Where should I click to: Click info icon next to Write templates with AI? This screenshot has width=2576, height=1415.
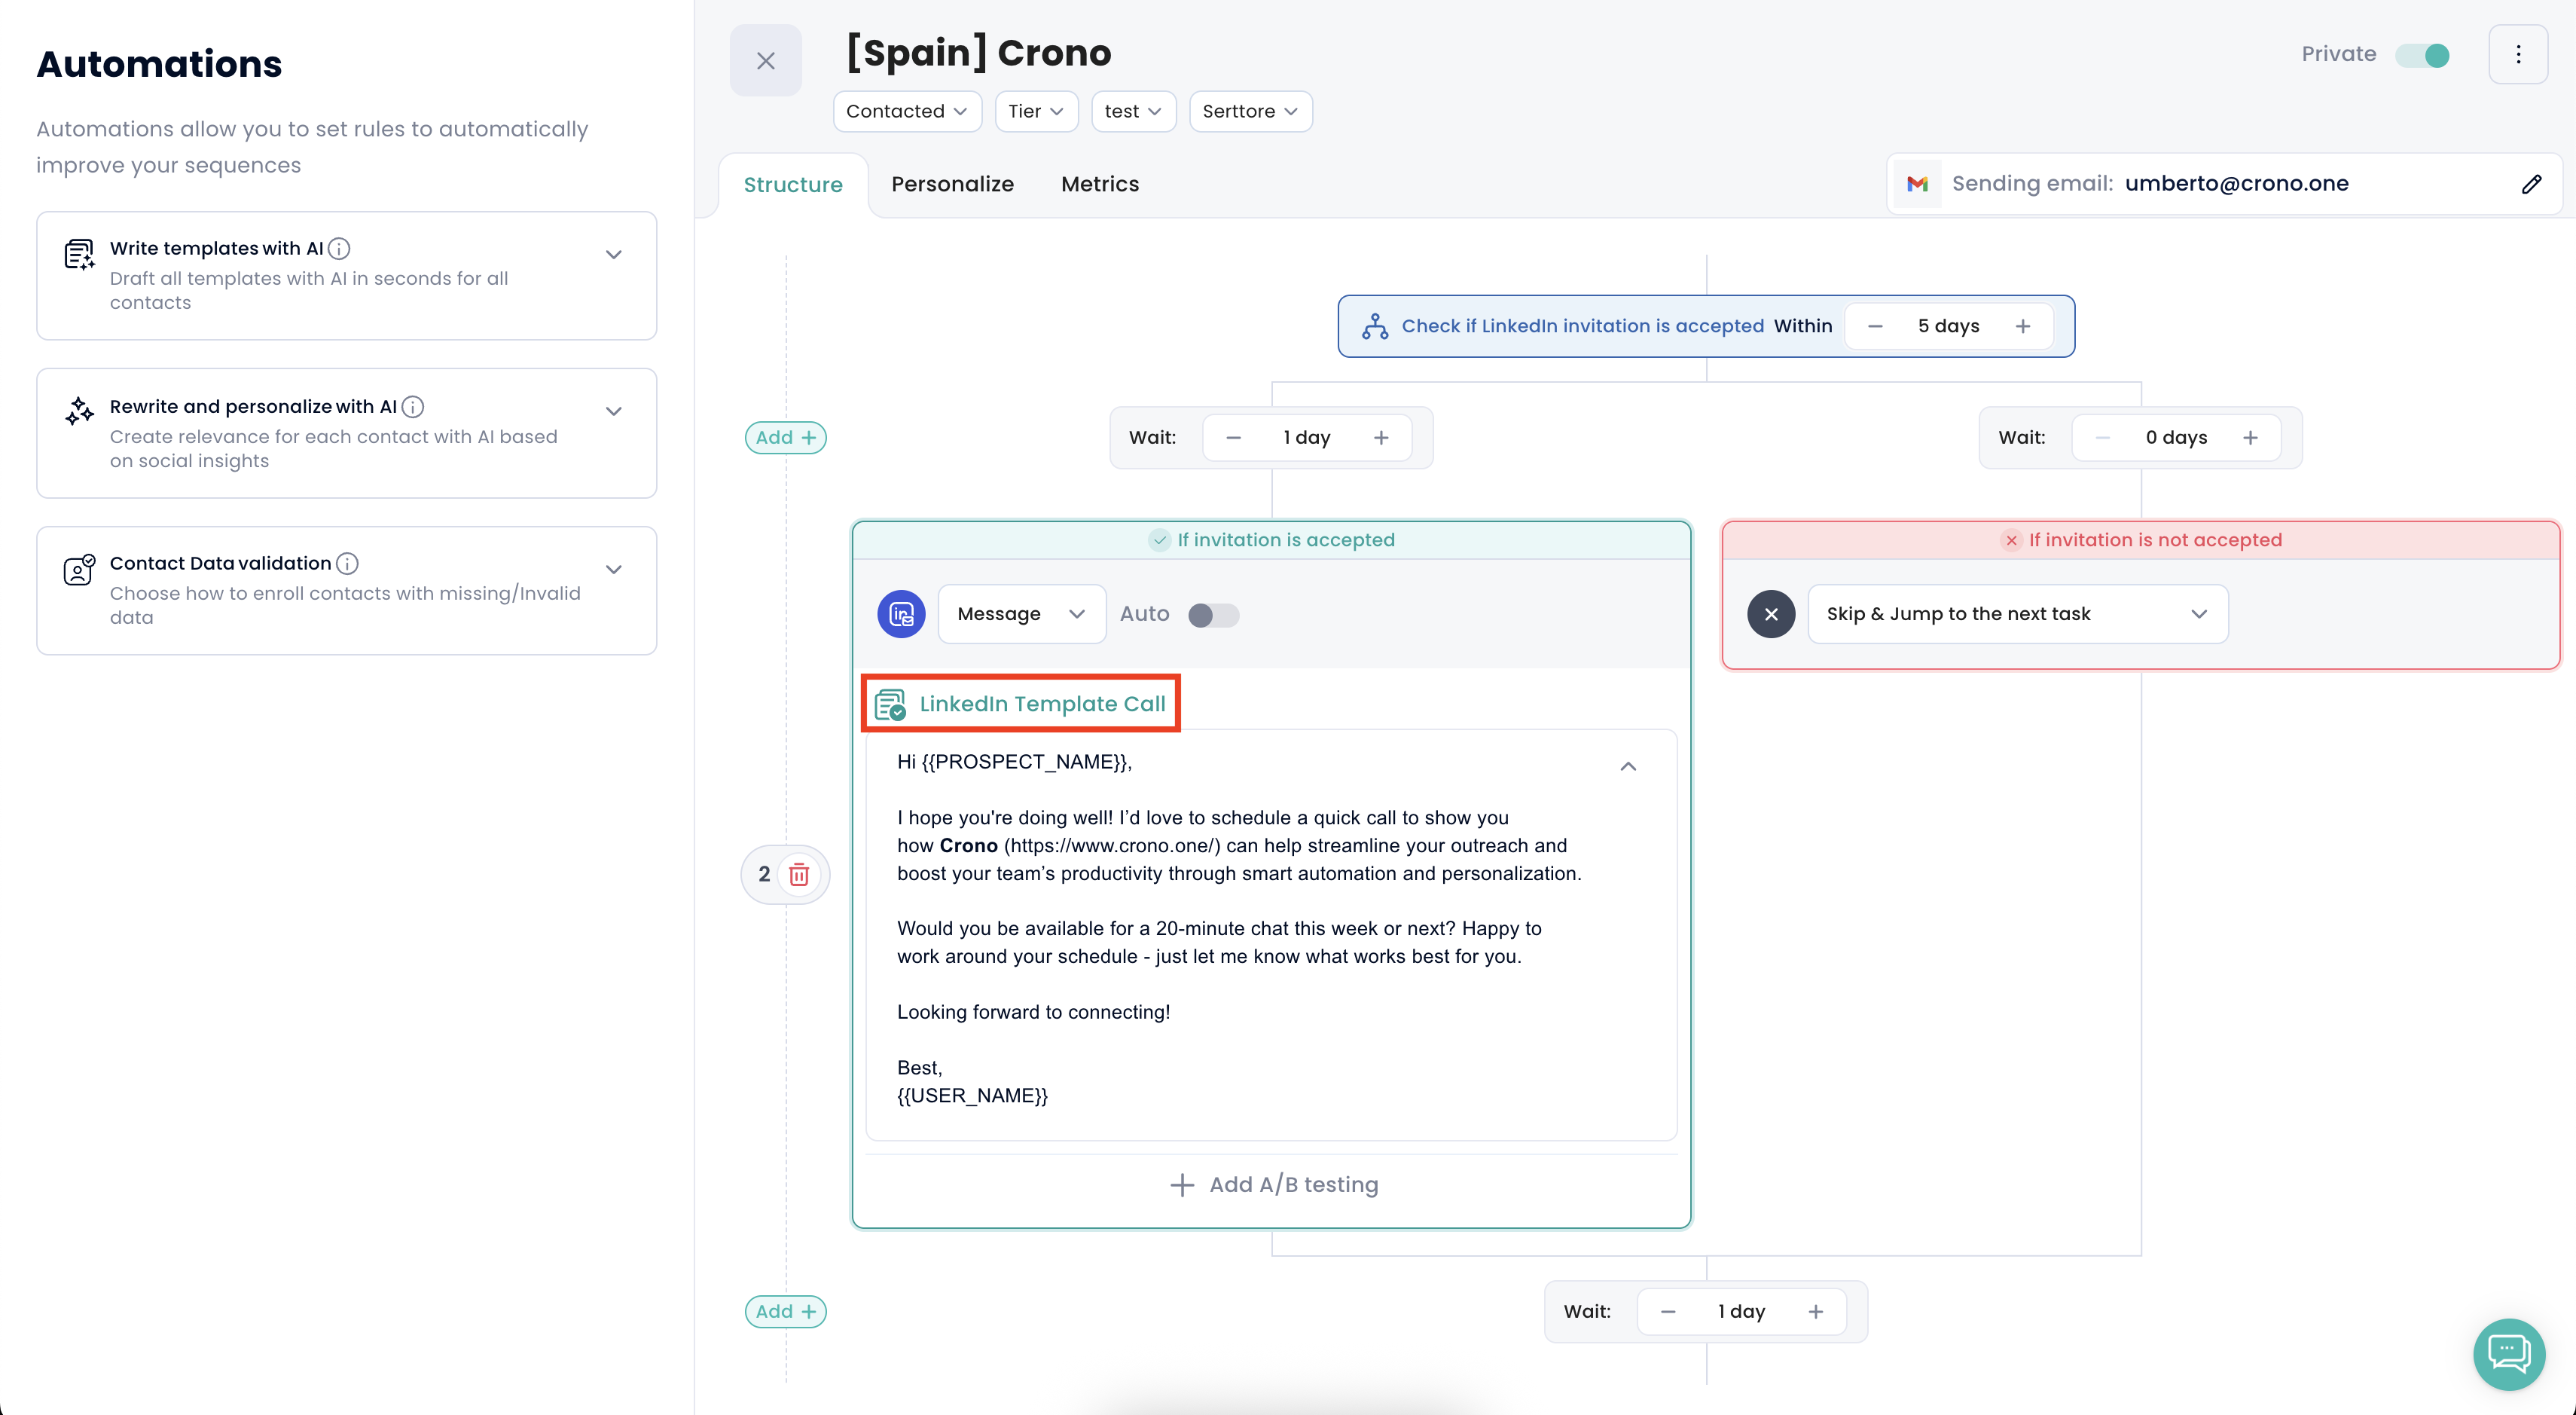tap(339, 248)
